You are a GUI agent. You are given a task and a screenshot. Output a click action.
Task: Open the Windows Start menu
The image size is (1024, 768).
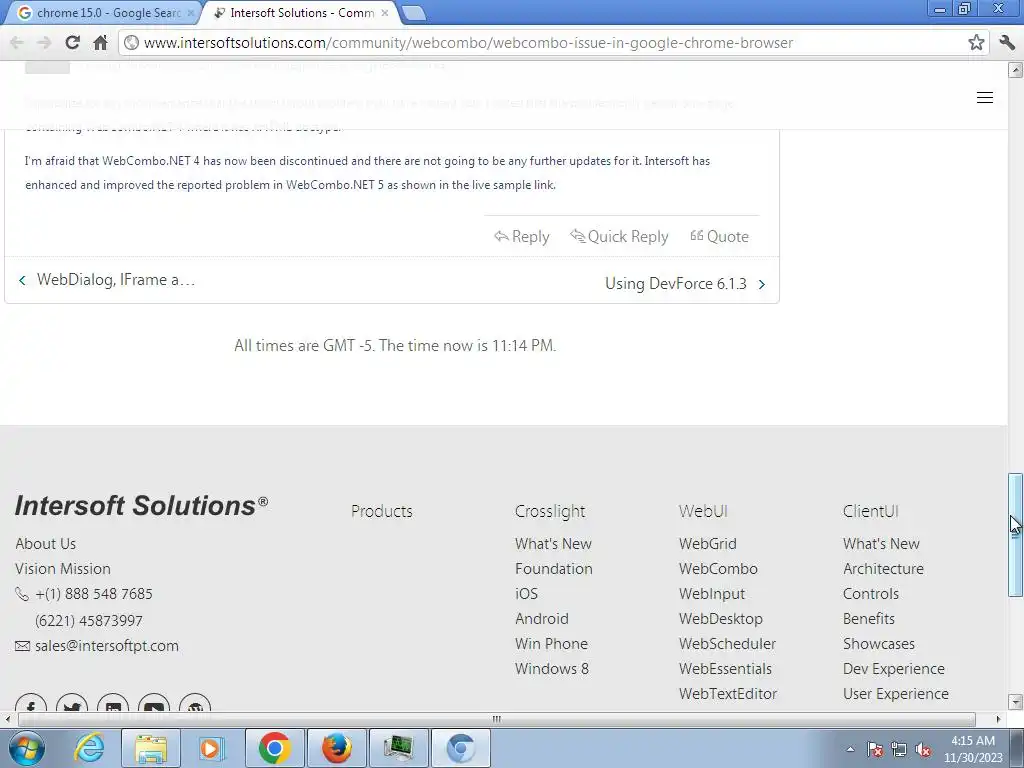[x=27, y=748]
